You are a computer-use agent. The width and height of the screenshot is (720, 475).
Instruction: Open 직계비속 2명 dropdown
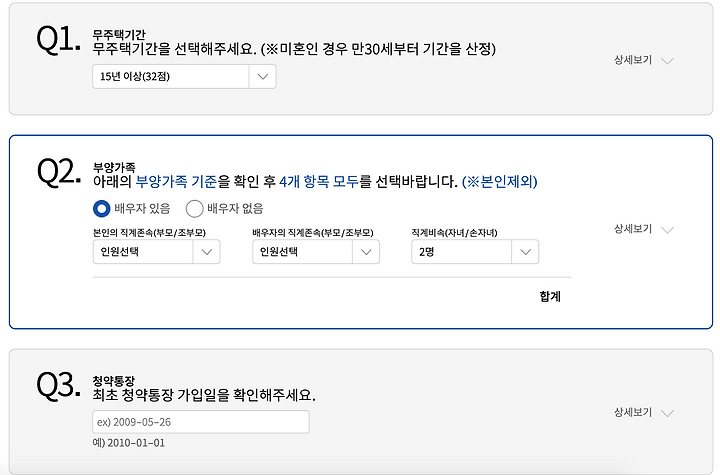(x=475, y=252)
